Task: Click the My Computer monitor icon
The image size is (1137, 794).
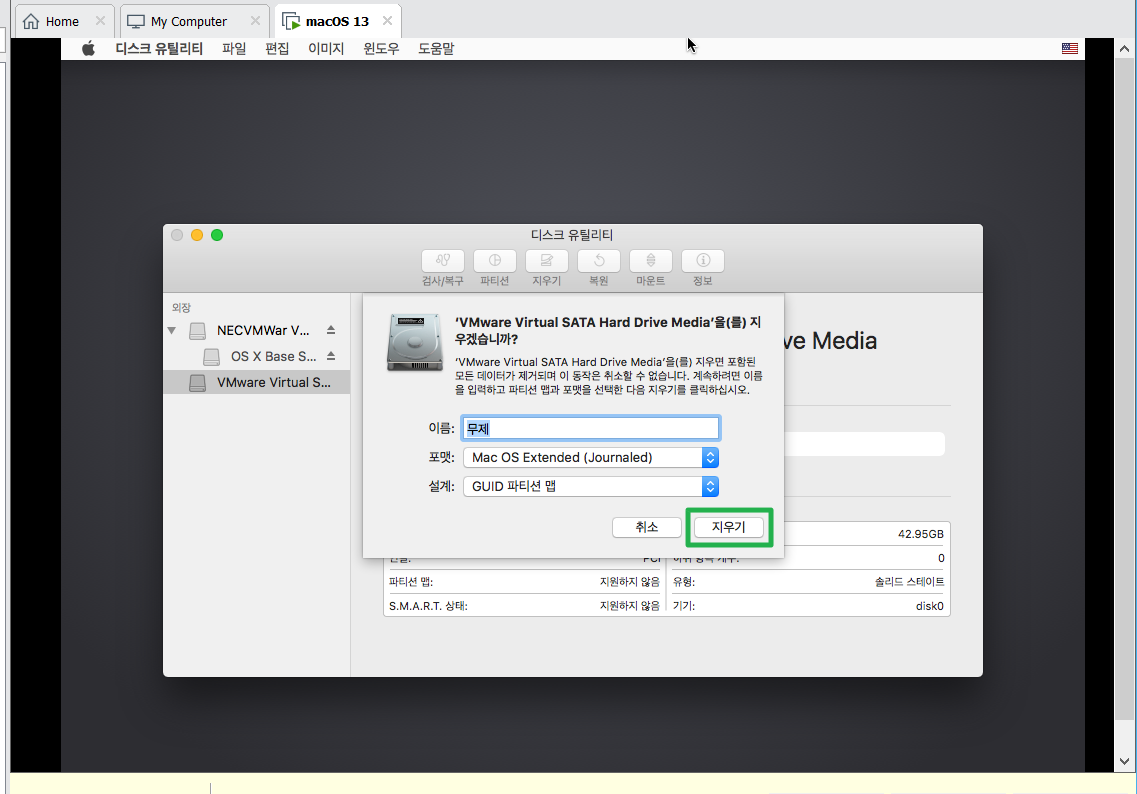Action: click(x=136, y=22)
